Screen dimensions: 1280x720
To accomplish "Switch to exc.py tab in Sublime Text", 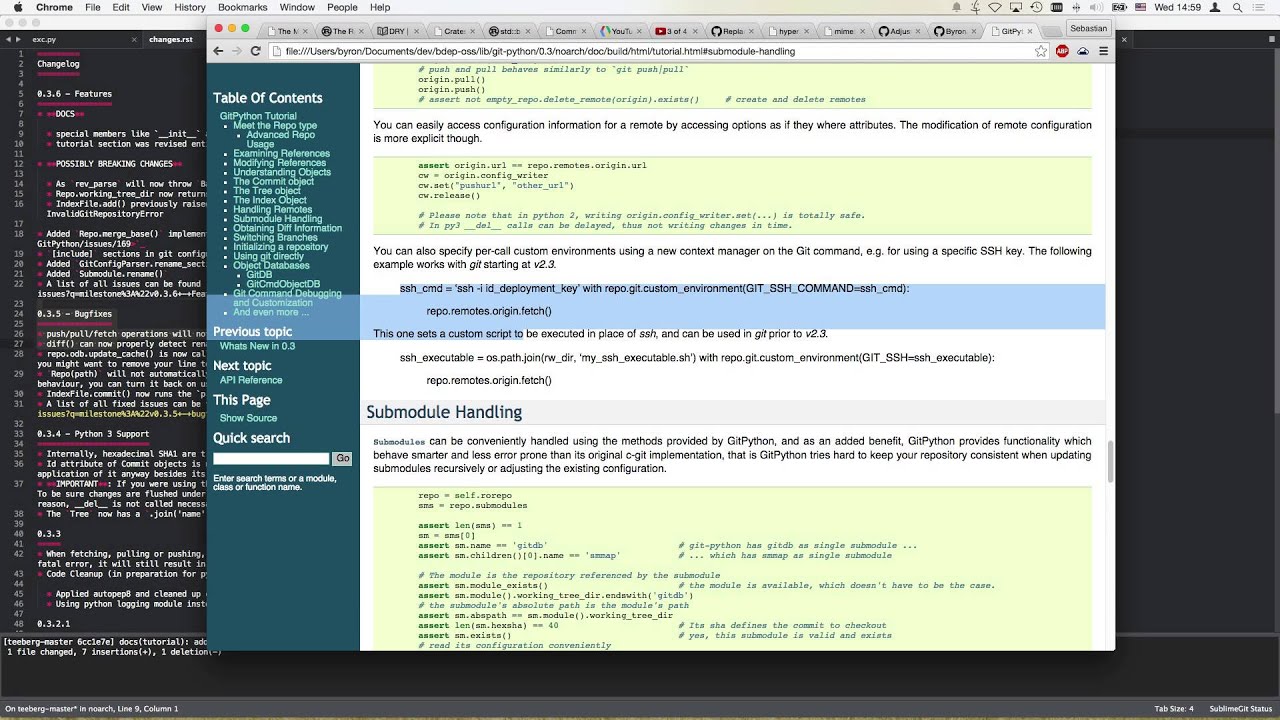I will (x=44, y=39).
